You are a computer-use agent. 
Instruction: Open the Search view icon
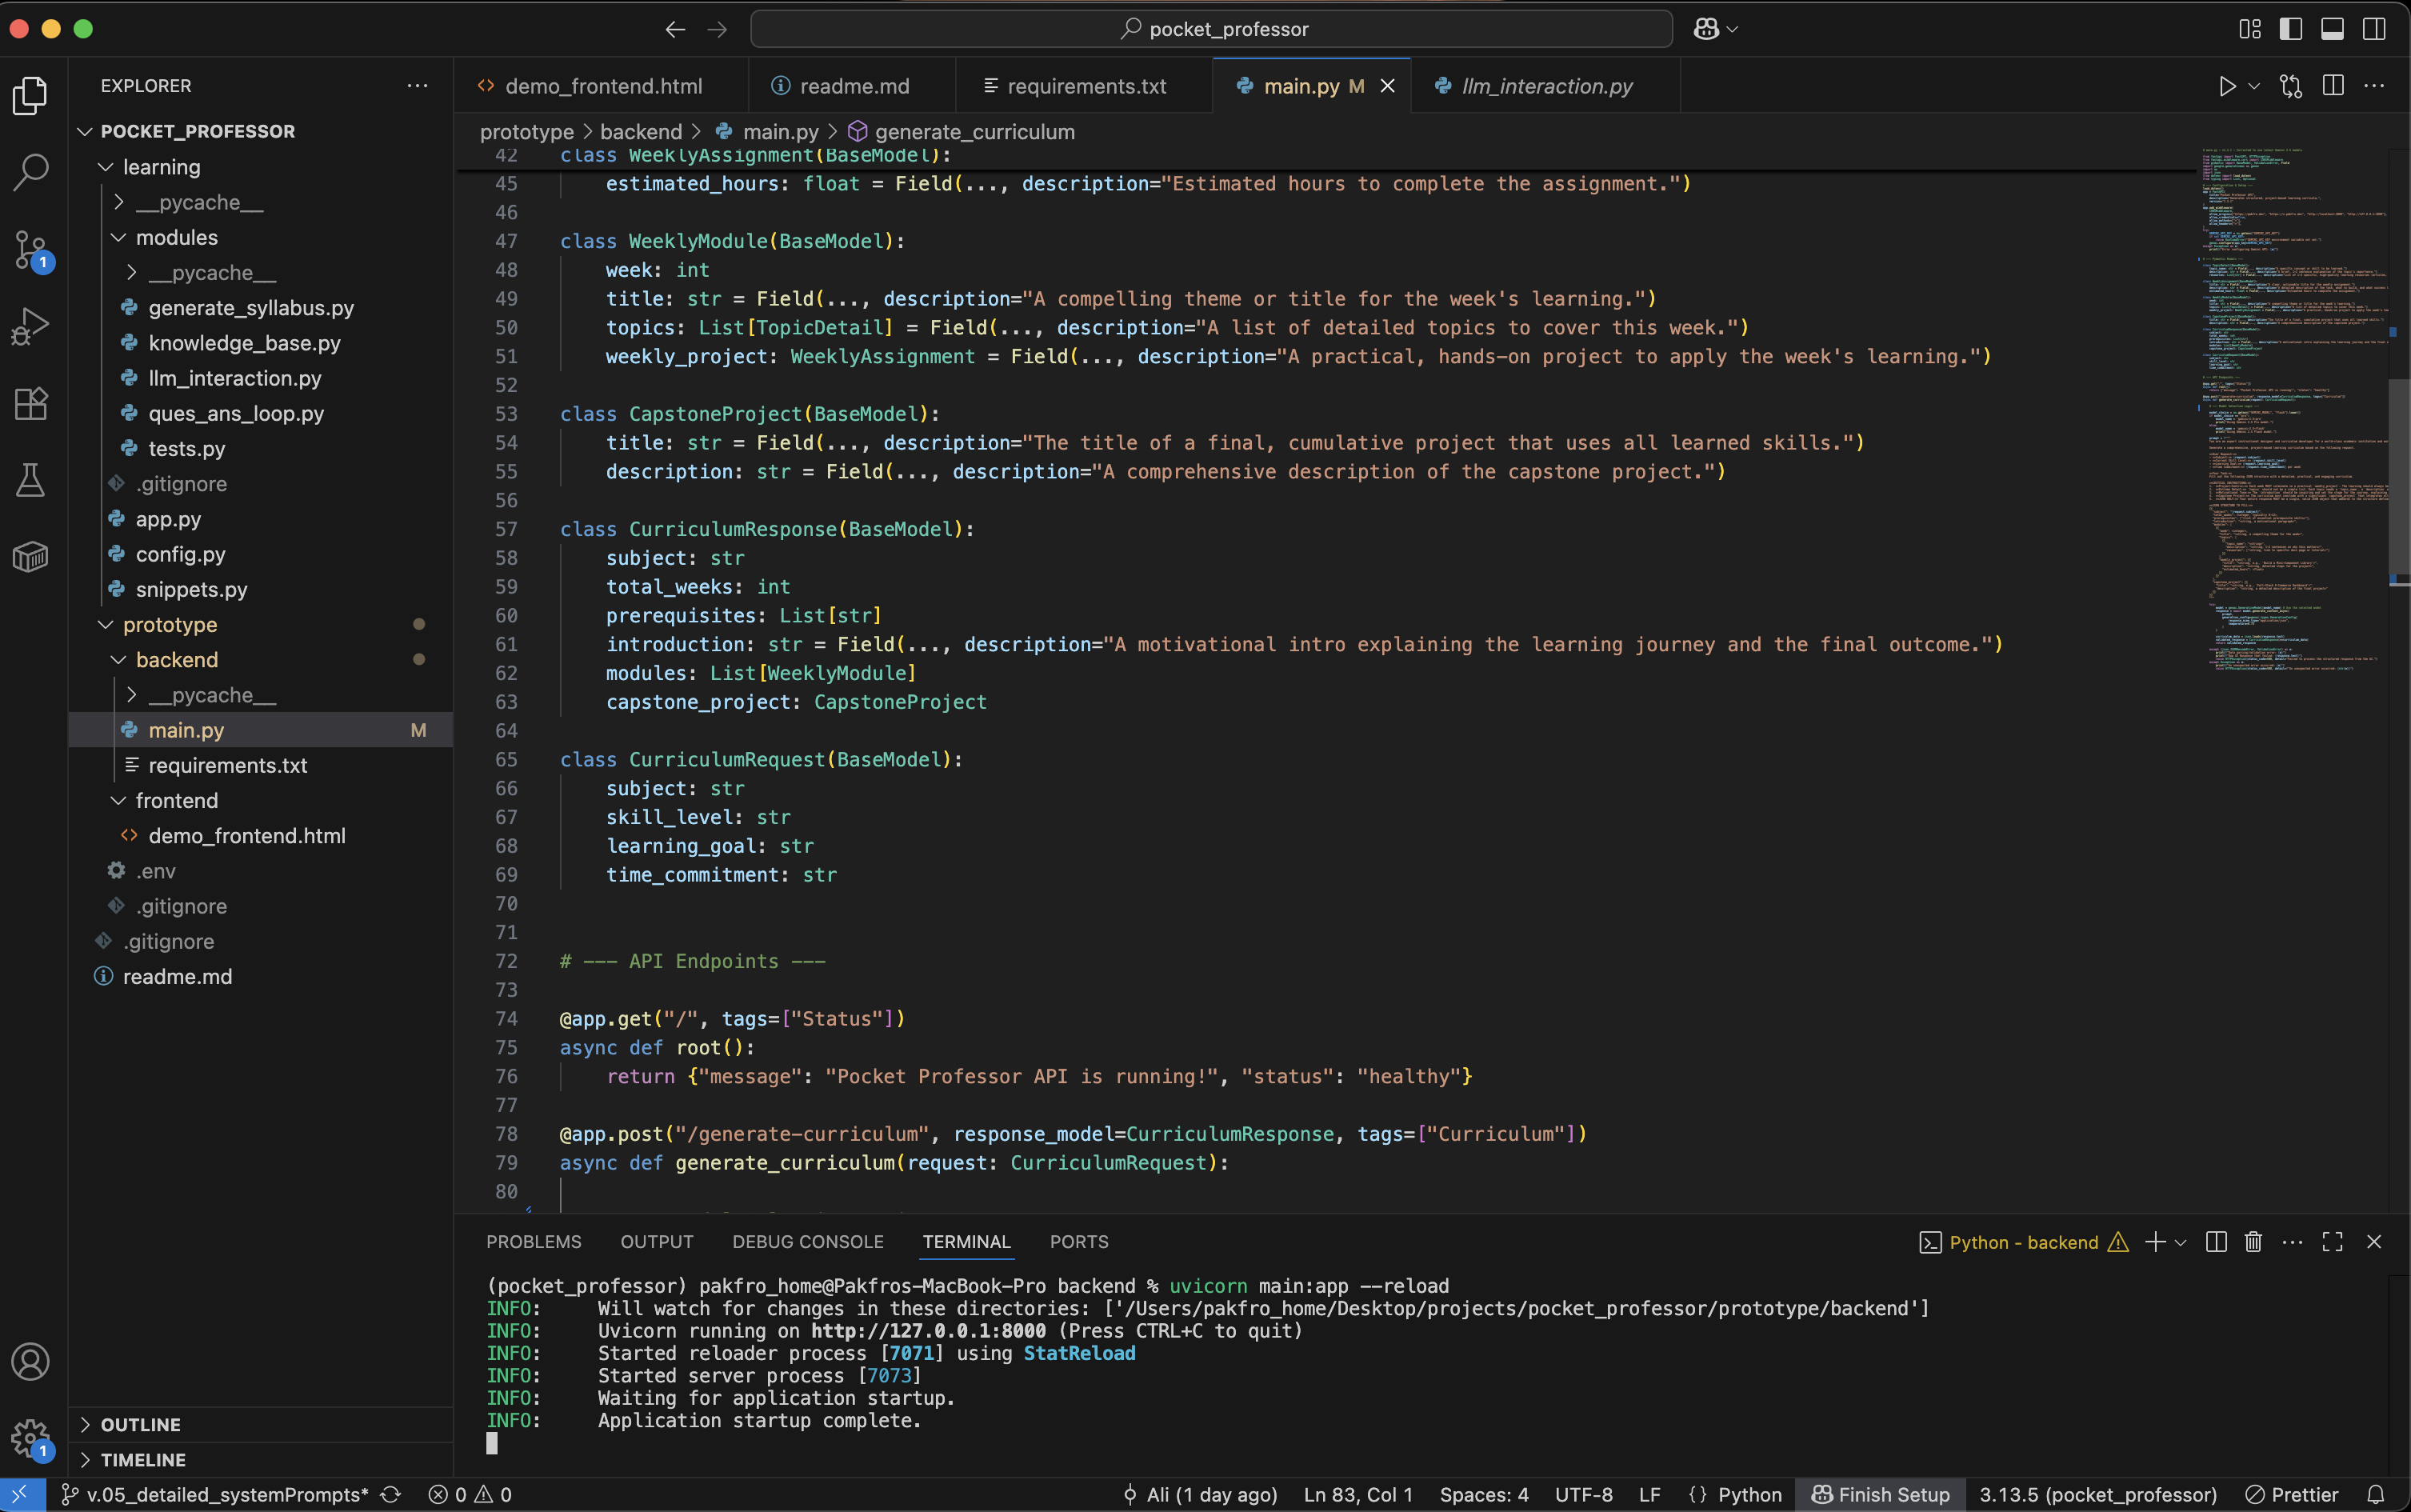pyautogui.click(x=31, y=172)
